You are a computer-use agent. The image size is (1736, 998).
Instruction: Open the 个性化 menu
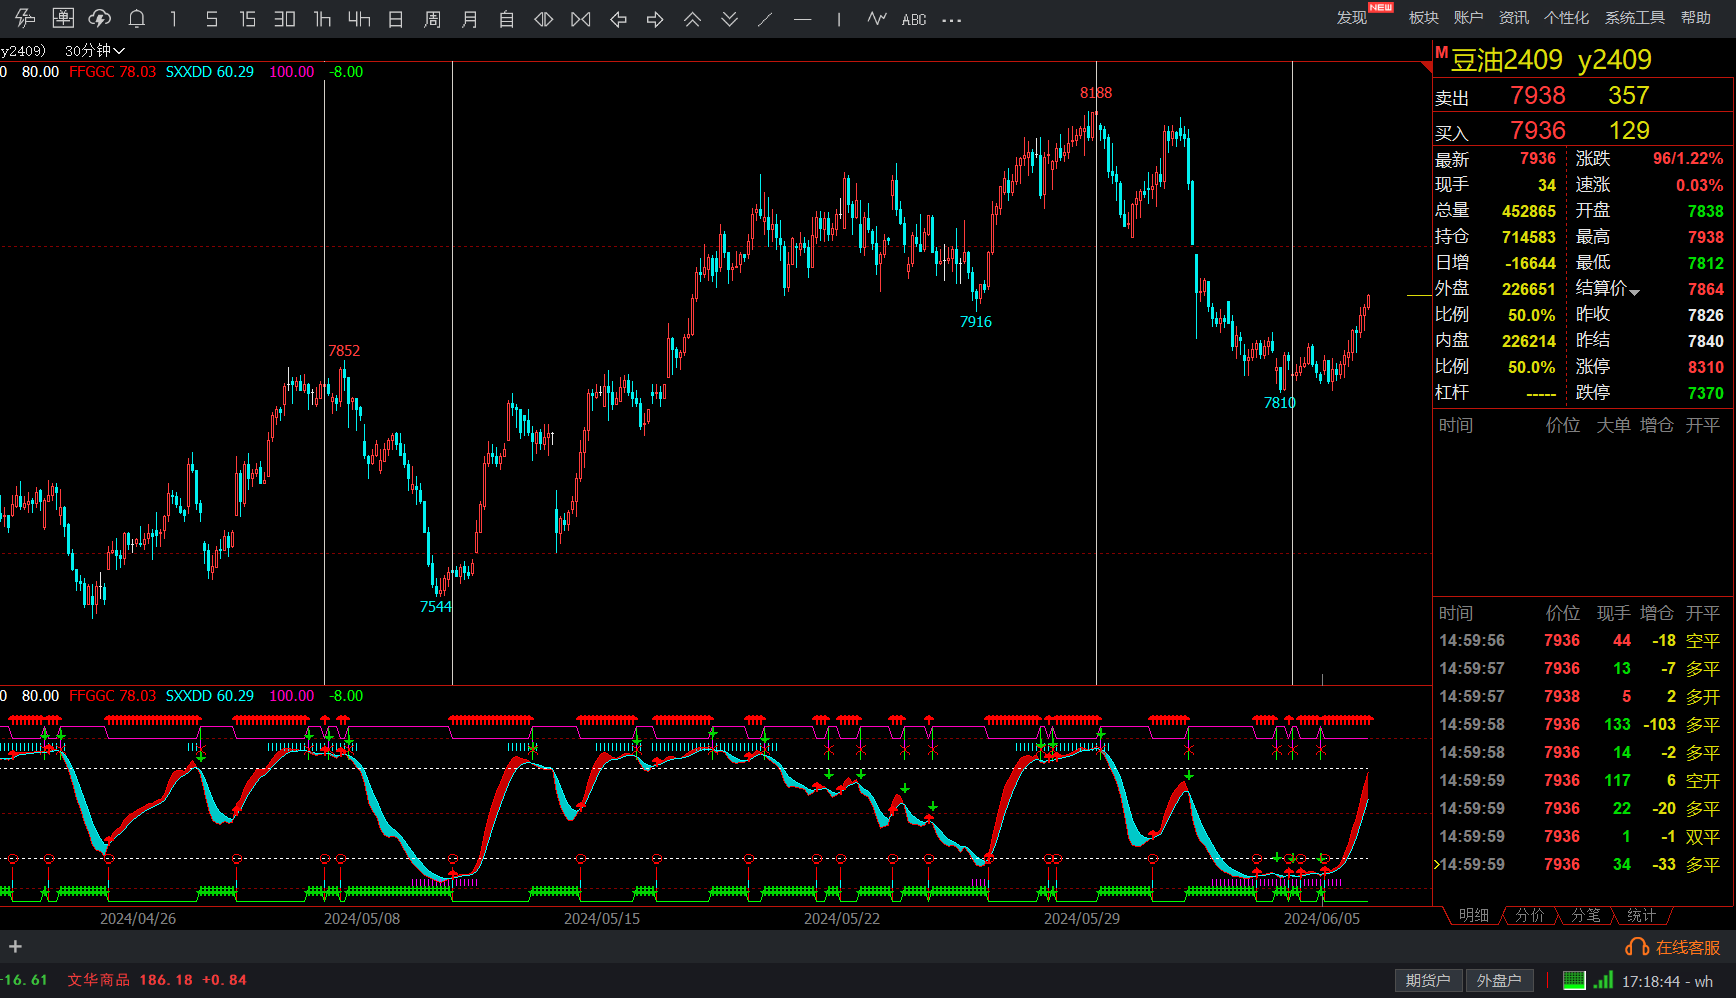click(1566, 17)
